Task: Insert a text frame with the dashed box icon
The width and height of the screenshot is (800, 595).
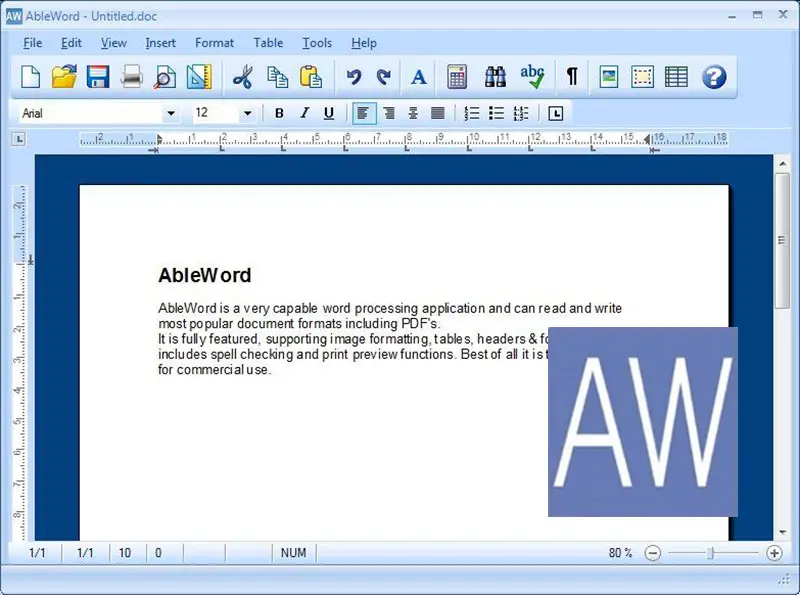Action: [642, 77]
